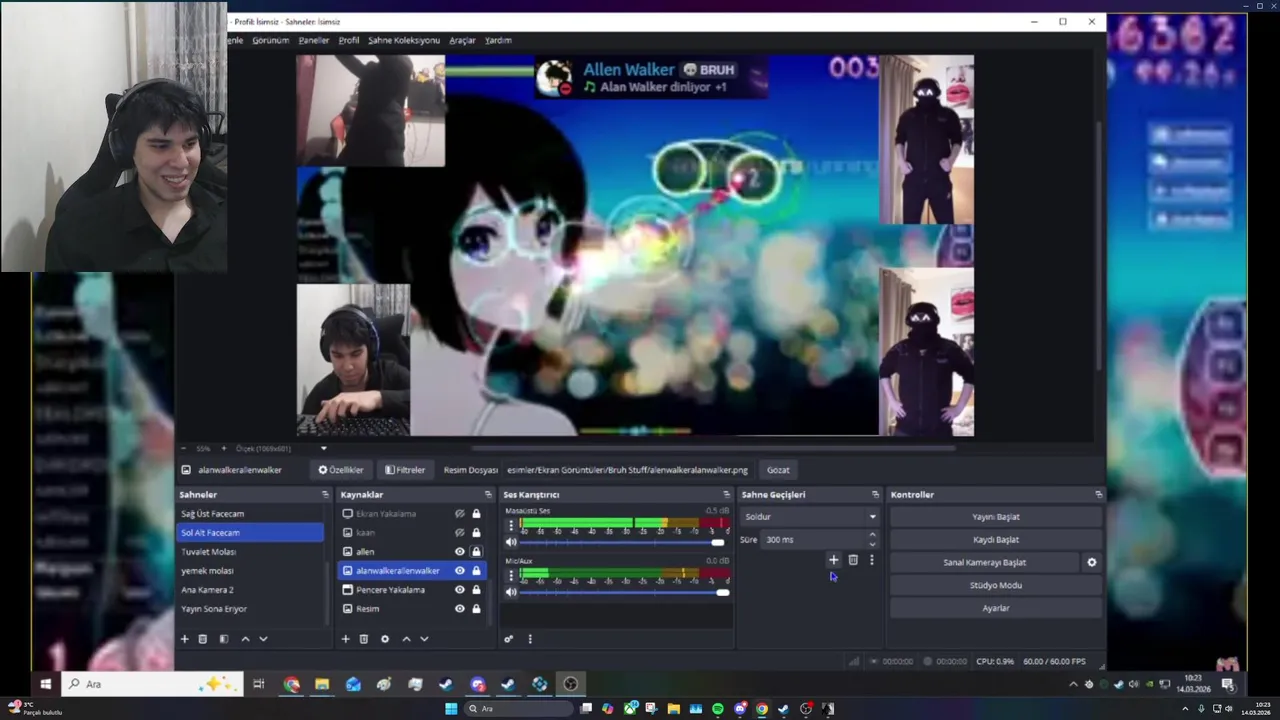Undock the Kaynaklar panel
This screenshot has width=1280, height=720.
(488, 494)
